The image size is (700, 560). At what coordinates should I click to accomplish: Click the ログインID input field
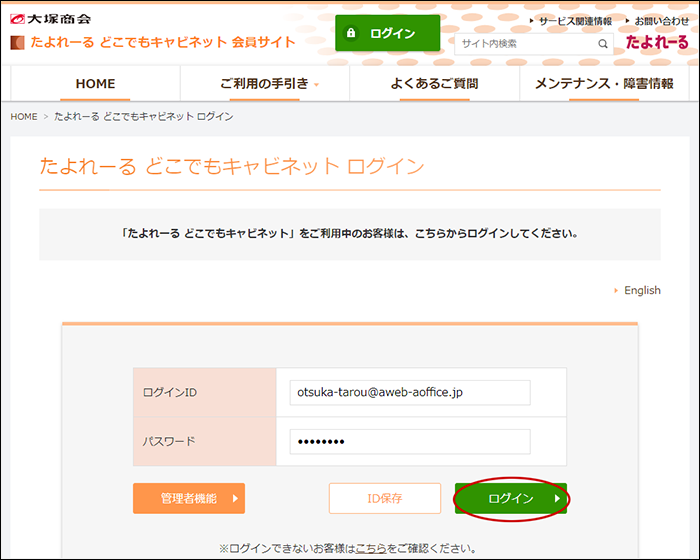tap(410, 393)
